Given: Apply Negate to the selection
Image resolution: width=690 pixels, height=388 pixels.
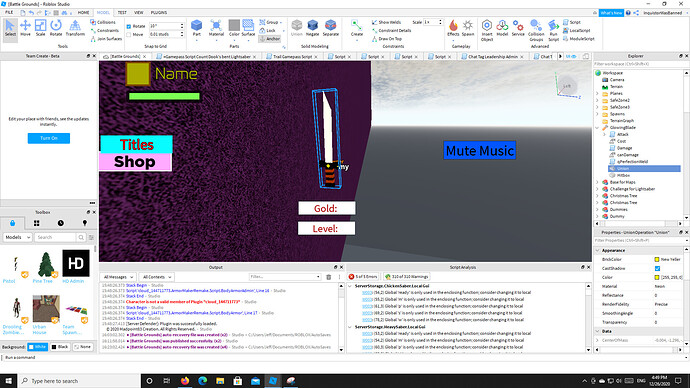Looking at the screenshot, I should coord(312,28).
